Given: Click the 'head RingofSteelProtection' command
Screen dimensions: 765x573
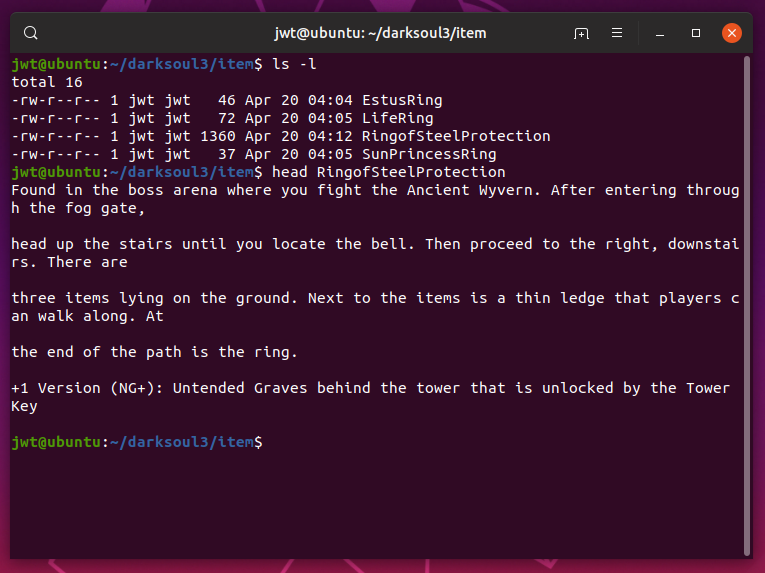Looking at the screenshot, I should pyautogui.click(x=388, y=172).
